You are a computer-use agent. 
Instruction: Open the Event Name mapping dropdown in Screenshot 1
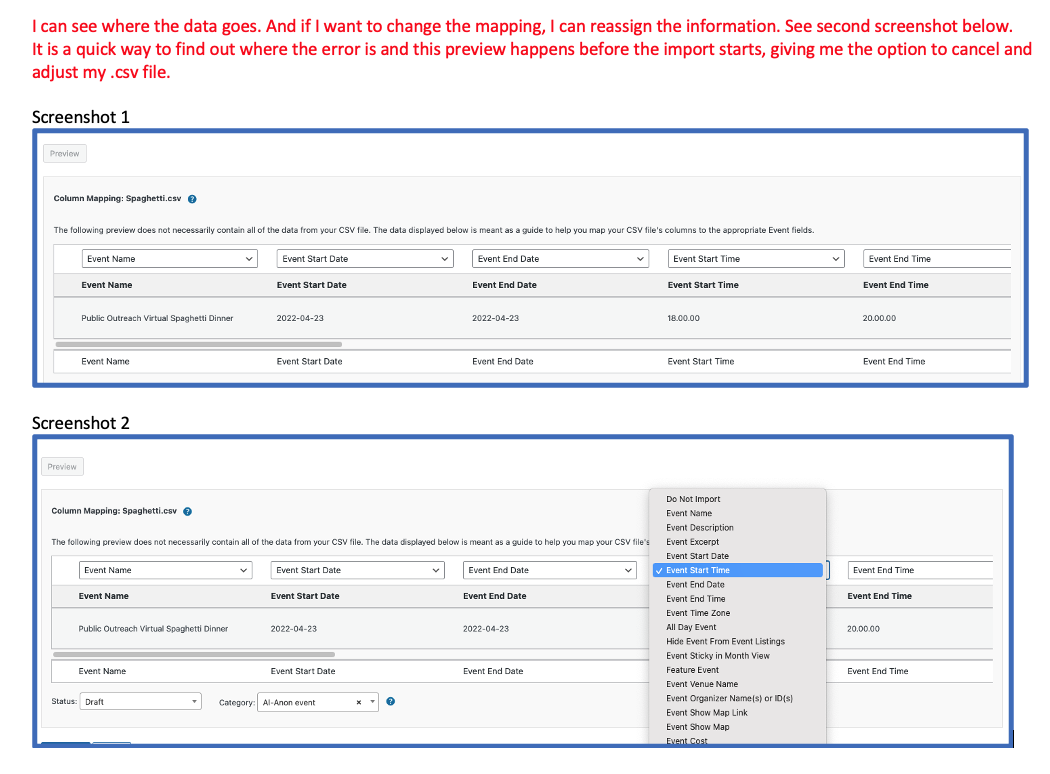pyautogui.click(x=169, y=259)
